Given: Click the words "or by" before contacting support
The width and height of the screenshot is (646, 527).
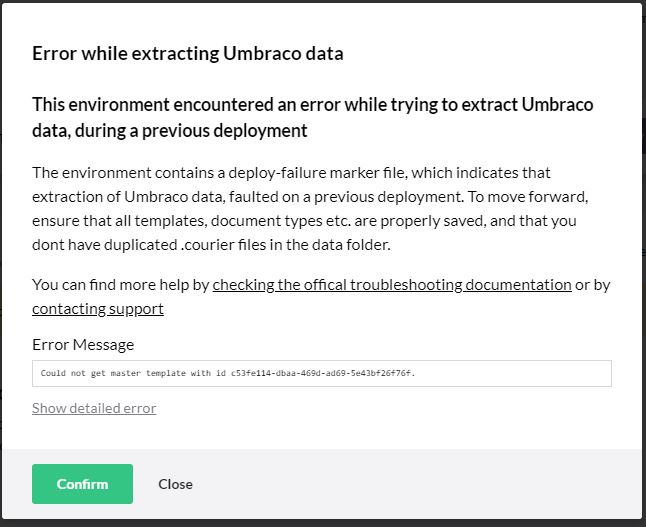Looking at the screenshot, I should pos(593,285).
